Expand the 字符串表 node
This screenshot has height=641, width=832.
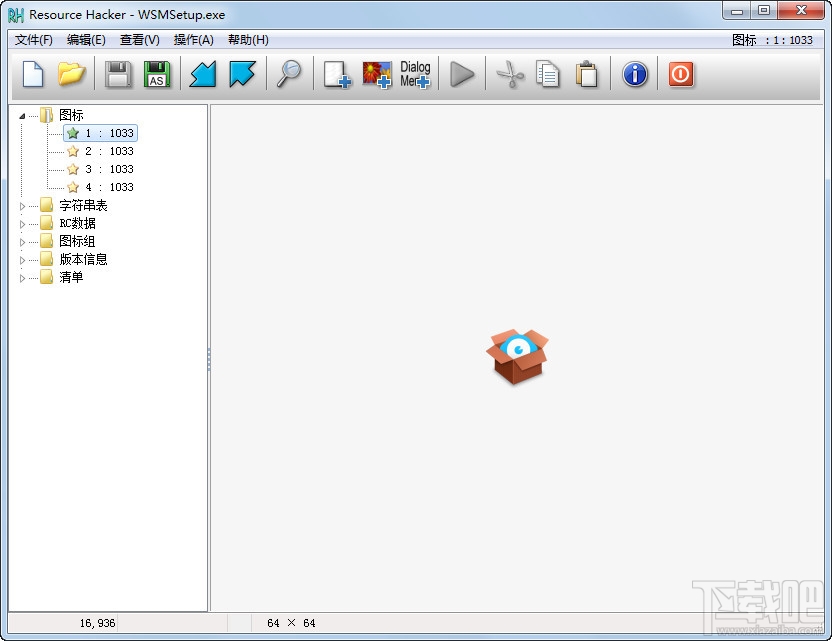pyautogui.click(x=23, y=205)
